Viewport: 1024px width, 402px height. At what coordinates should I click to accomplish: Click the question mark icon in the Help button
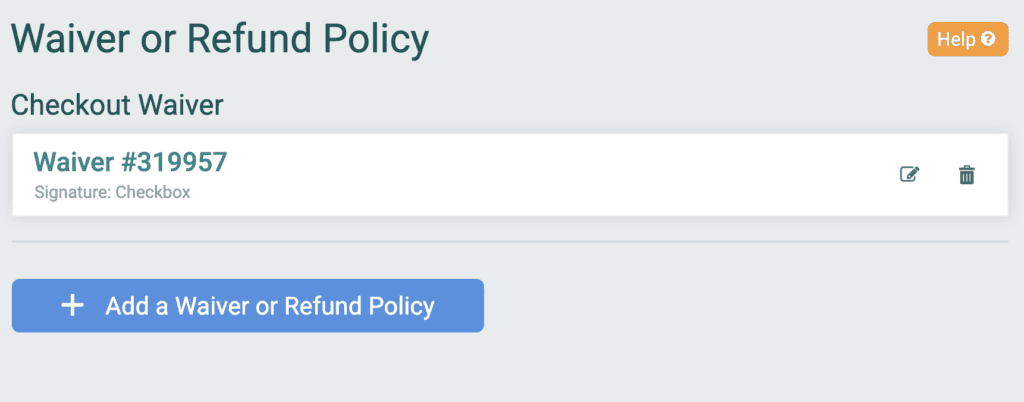tap(988, 39)
